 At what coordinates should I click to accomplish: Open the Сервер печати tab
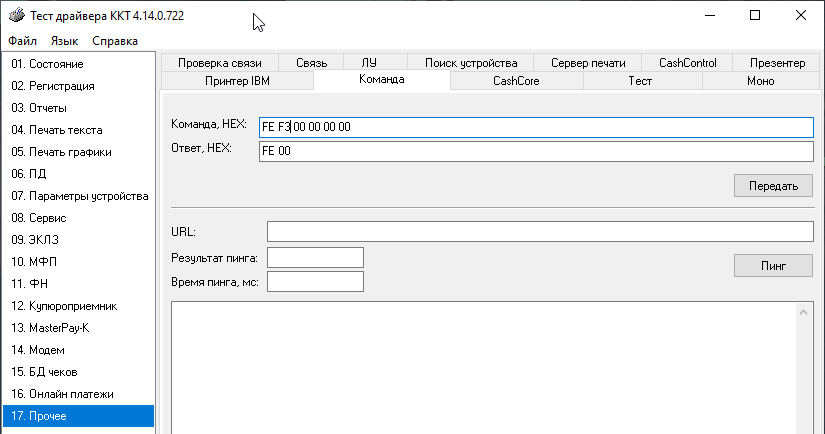(588, 63)
